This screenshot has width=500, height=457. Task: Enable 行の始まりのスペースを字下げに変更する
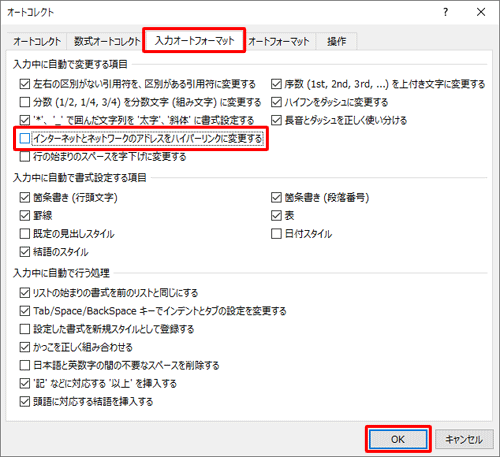tap(25, 156)
